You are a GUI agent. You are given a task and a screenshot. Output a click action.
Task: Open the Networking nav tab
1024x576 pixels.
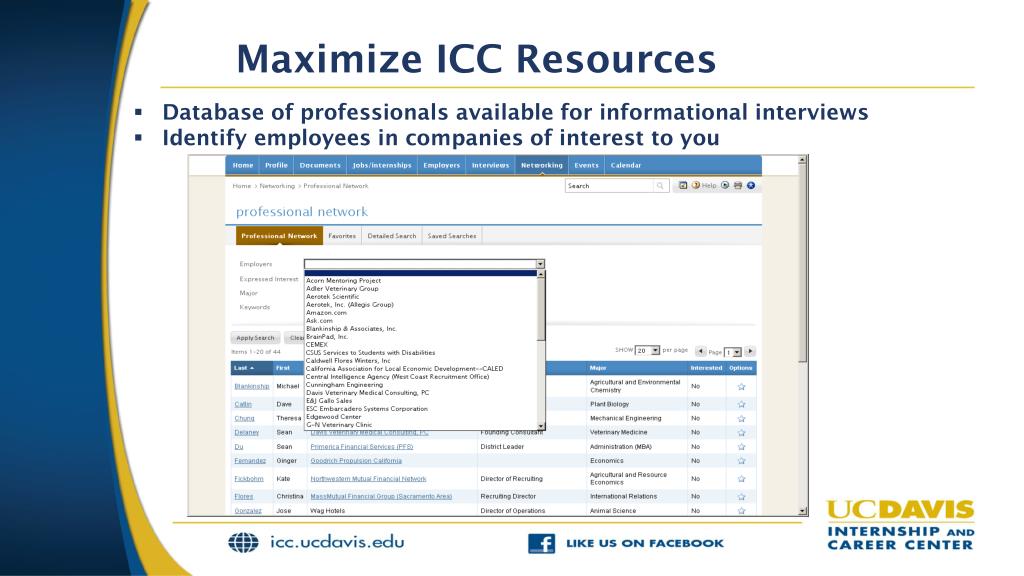pyautogui.click(x=541, y=165)
